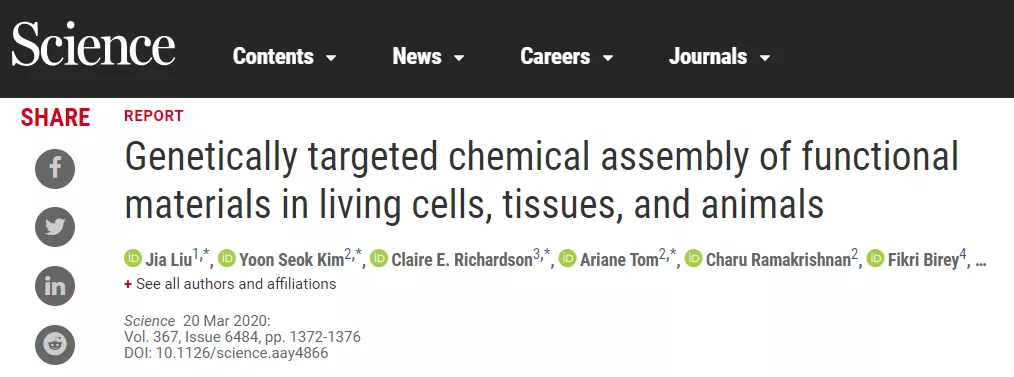Share the article on Twitter
1014x377 pixels.
click(x=55, y=227)
